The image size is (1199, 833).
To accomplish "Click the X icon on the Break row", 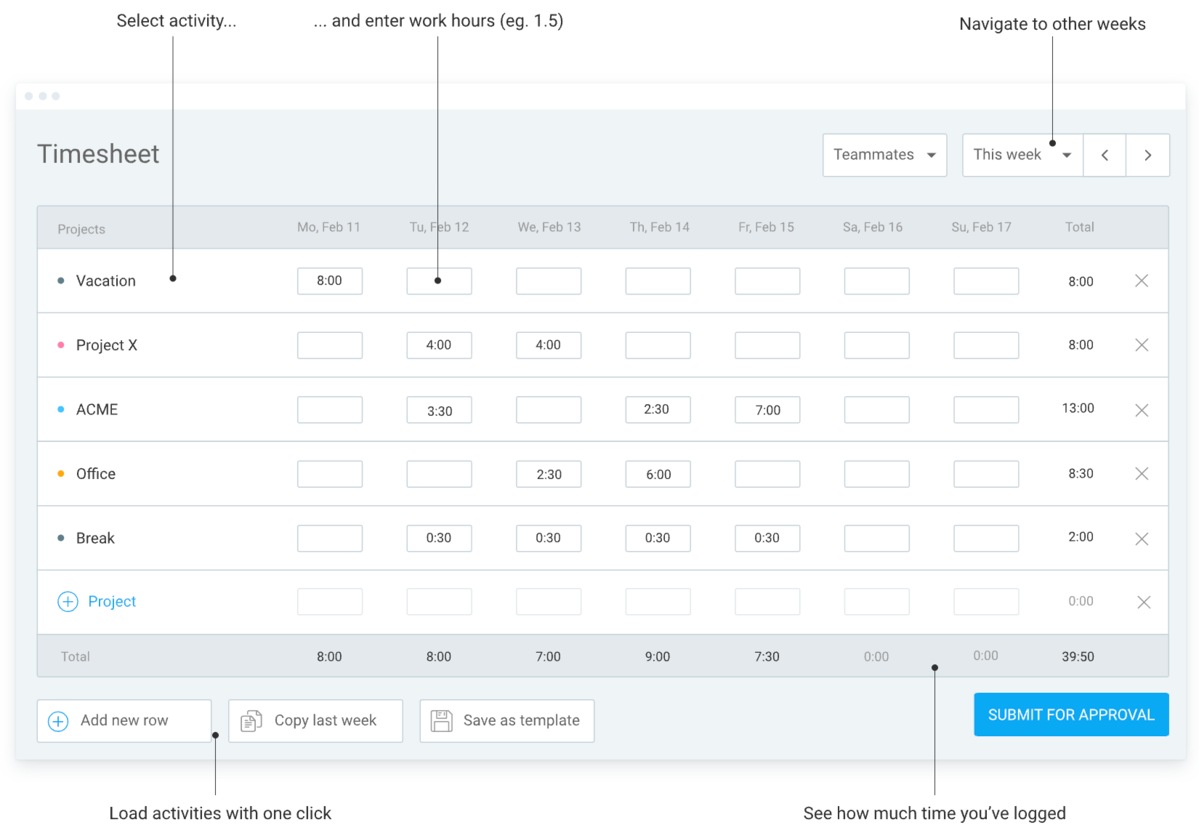I will [x=1142, y=538].
